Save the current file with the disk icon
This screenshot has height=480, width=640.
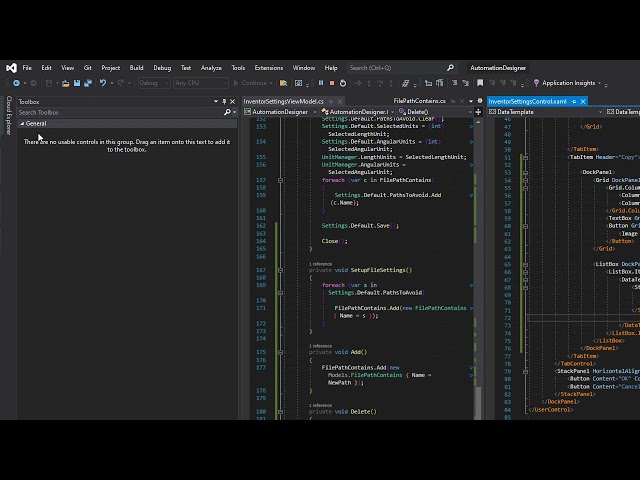77,83
